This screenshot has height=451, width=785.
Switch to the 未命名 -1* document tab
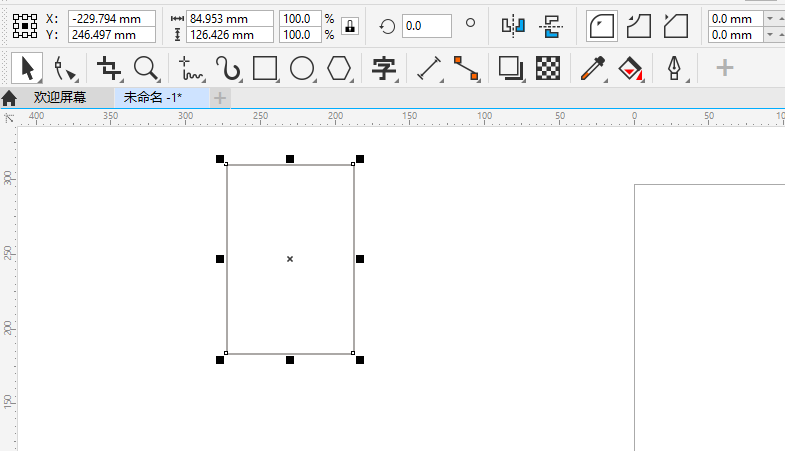pos(153,98)
